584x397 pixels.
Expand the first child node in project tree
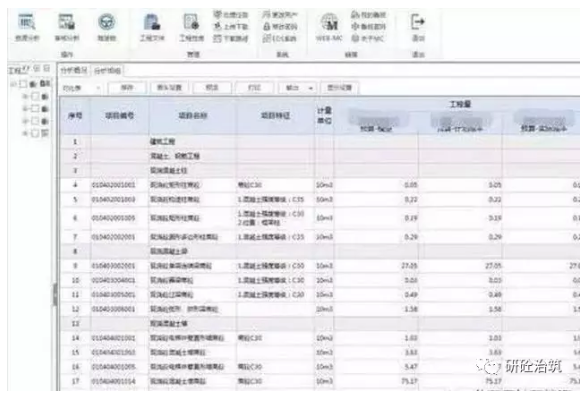25,97
